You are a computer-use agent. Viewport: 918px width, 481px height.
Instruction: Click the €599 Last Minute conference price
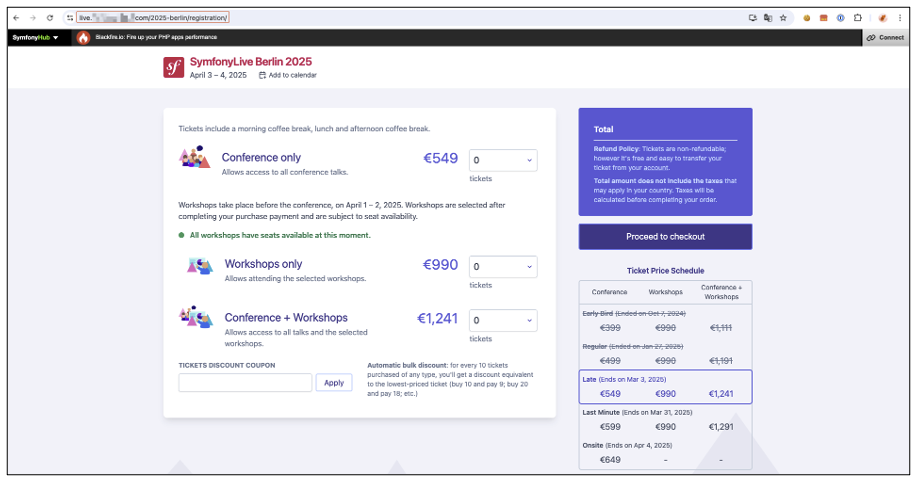coord(610,427)
